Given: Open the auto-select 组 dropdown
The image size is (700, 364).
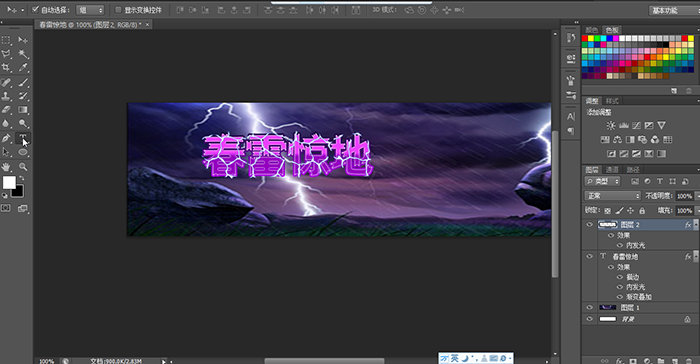Looking at the screenshot, I should click(x=90, y=10).
